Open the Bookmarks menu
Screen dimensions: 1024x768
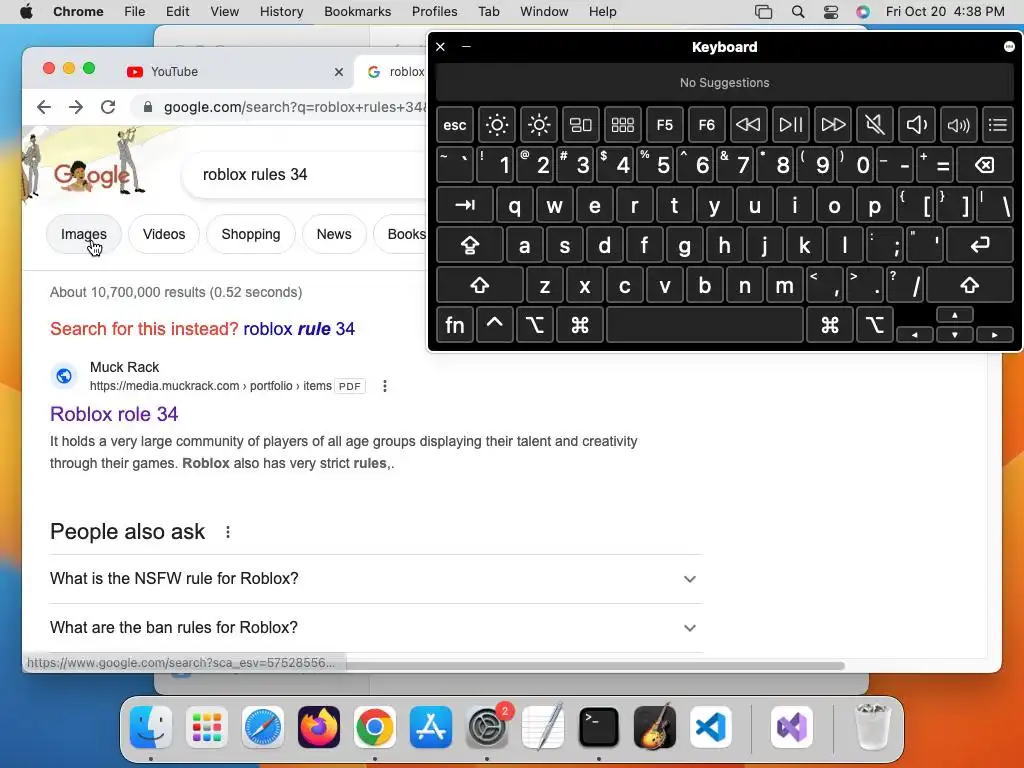coord(357,12)
